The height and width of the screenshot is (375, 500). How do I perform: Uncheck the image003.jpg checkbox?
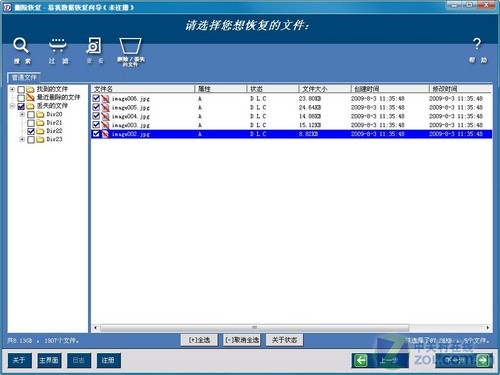tap(96, 125)
